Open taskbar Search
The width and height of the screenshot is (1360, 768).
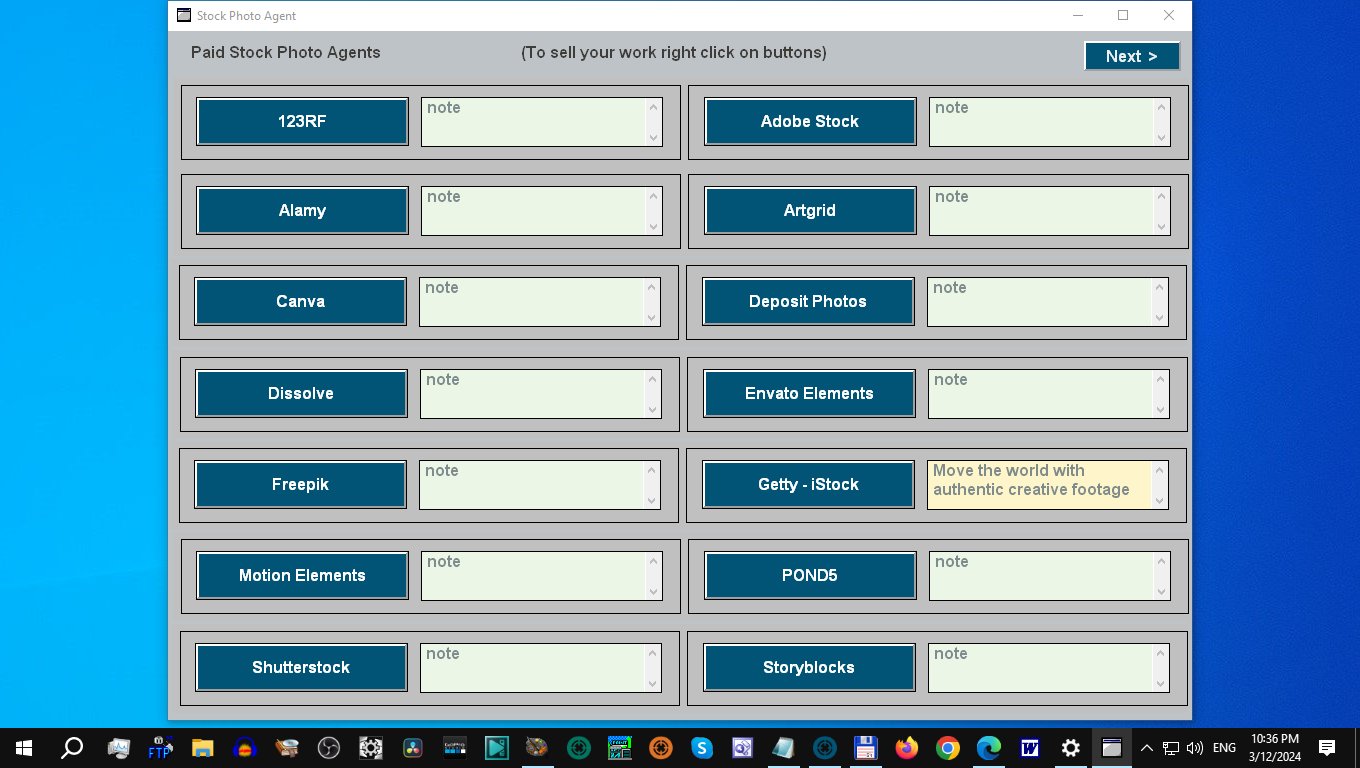pos(72,747)
